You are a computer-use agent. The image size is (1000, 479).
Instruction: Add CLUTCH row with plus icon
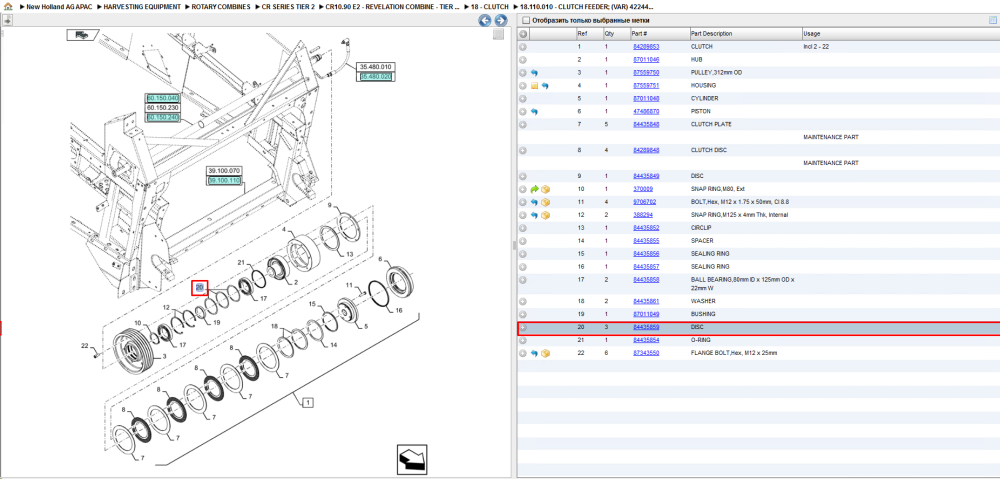(523, 47)
